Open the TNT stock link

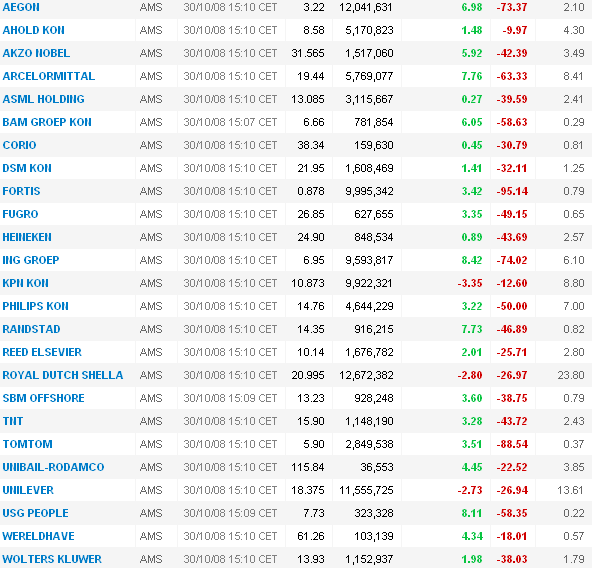tap(13, 421)
